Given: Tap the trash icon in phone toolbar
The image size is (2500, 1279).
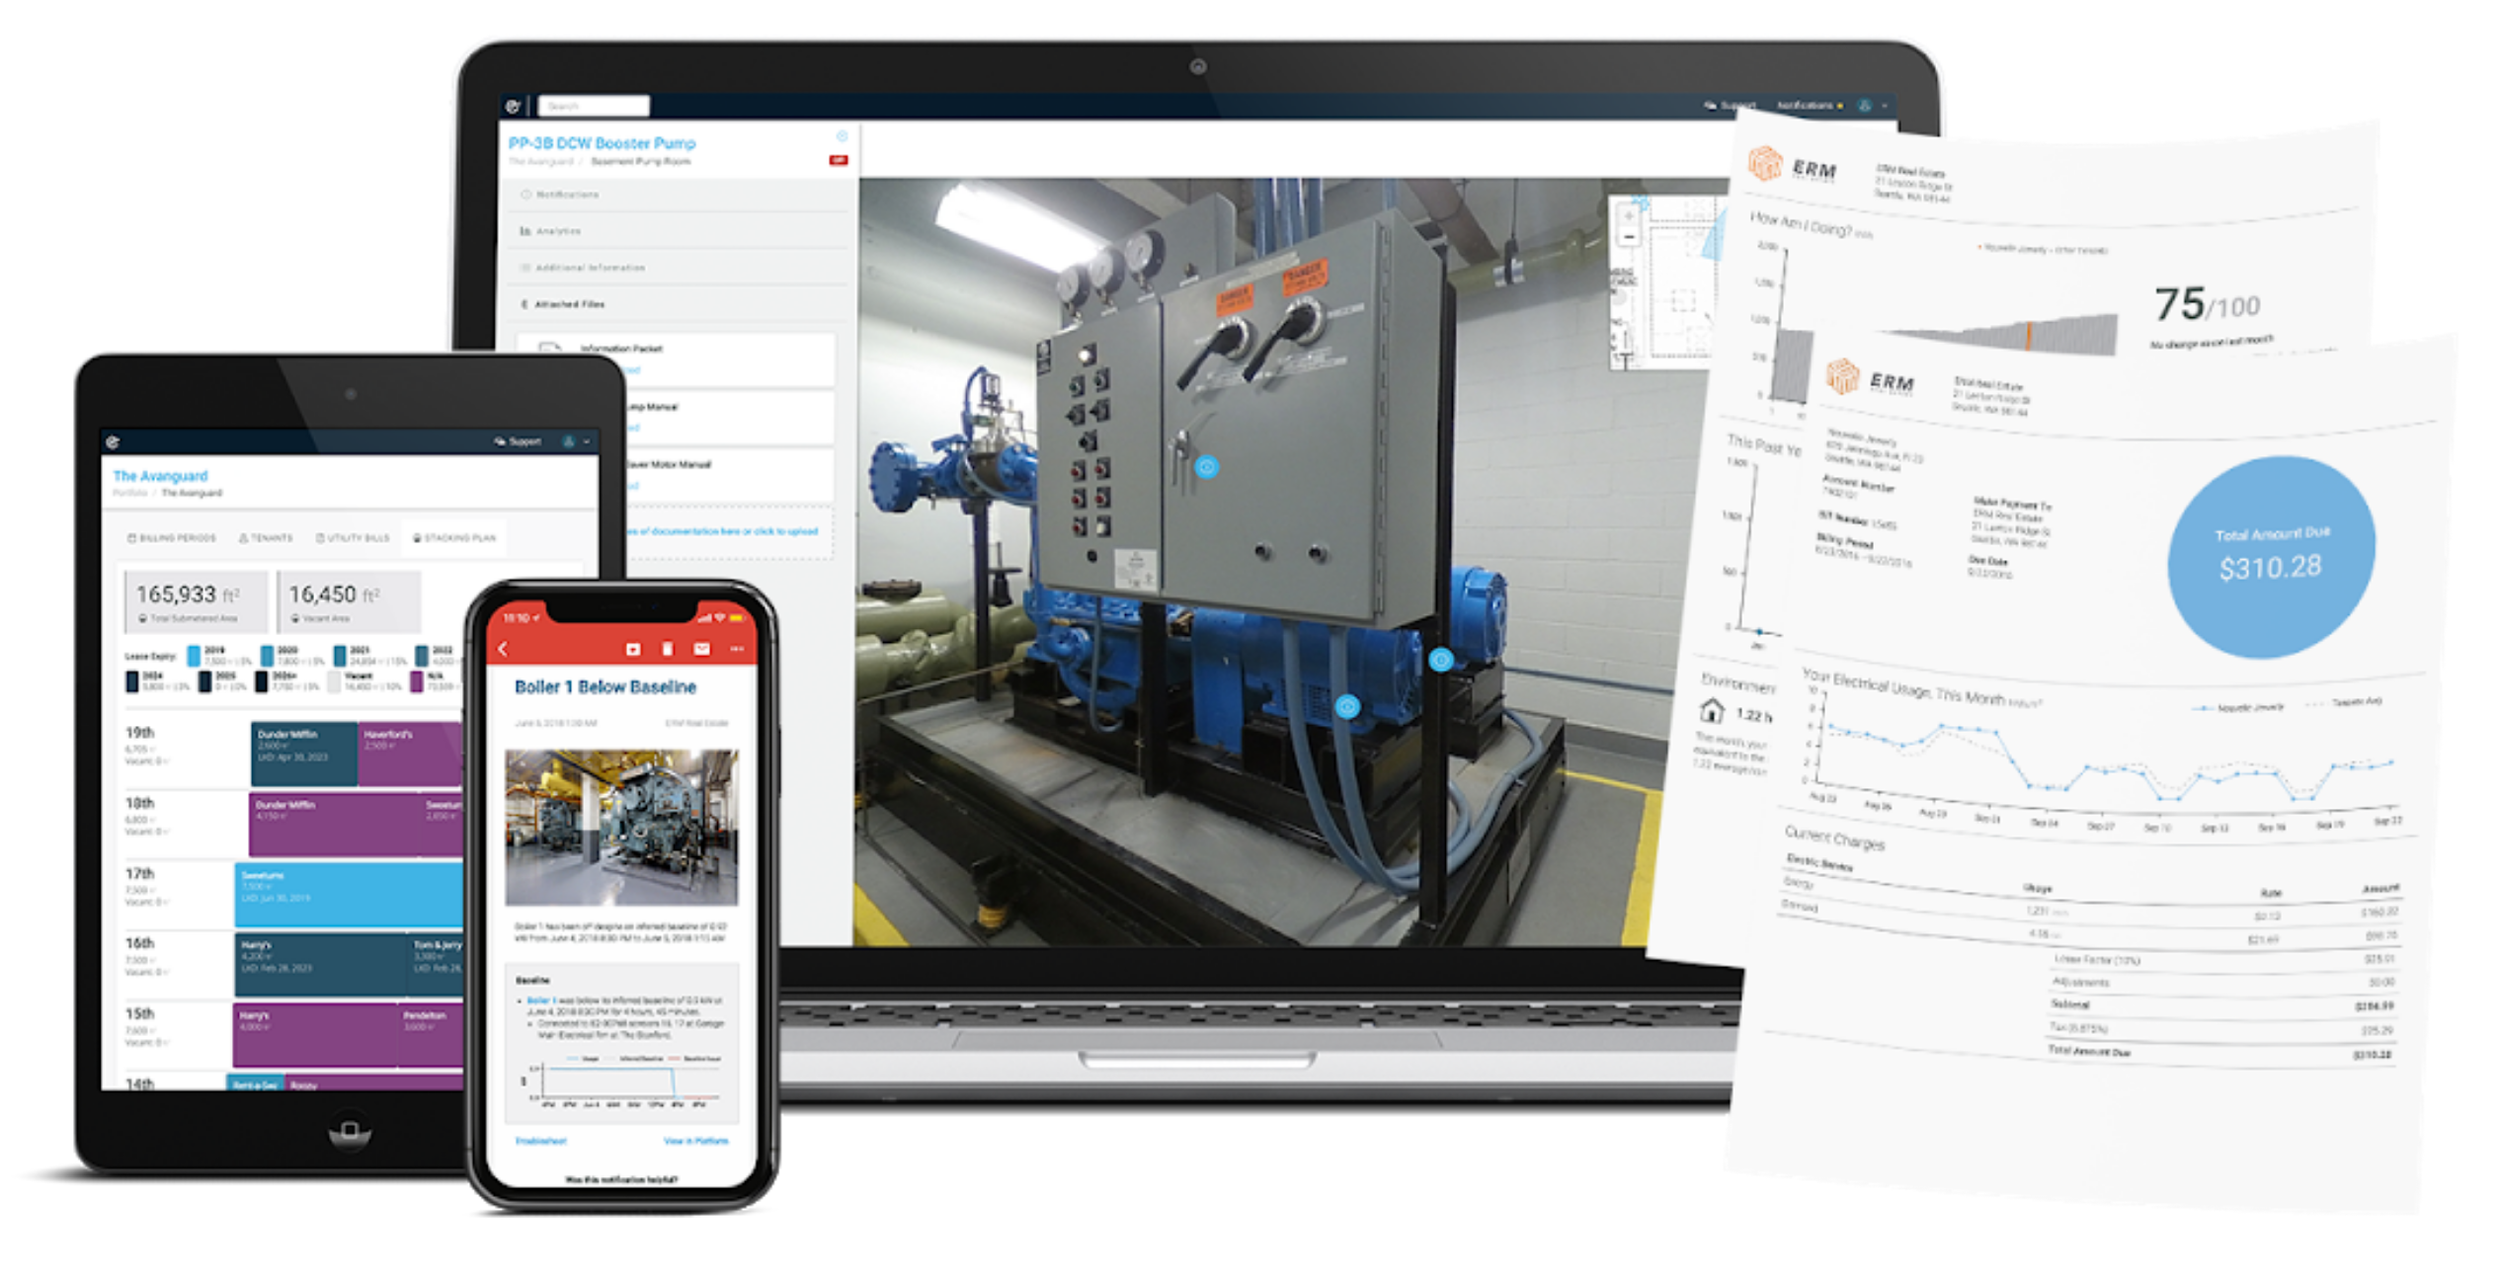Looking at the screenshot, I should point(668,649).
